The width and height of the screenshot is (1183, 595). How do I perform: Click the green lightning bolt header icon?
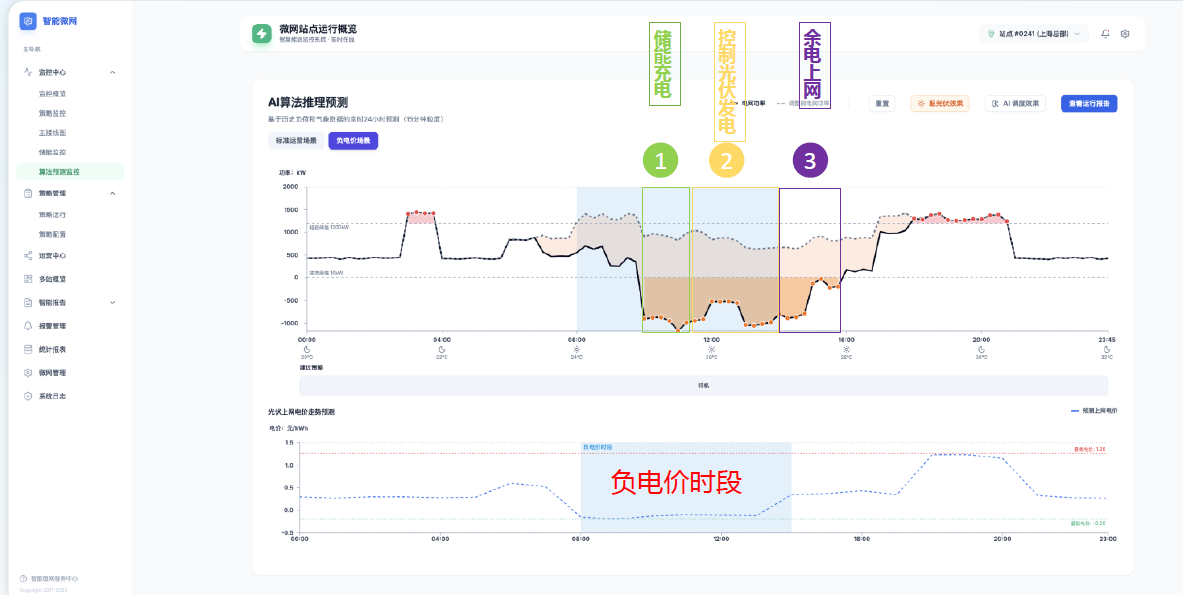(262, 33)
